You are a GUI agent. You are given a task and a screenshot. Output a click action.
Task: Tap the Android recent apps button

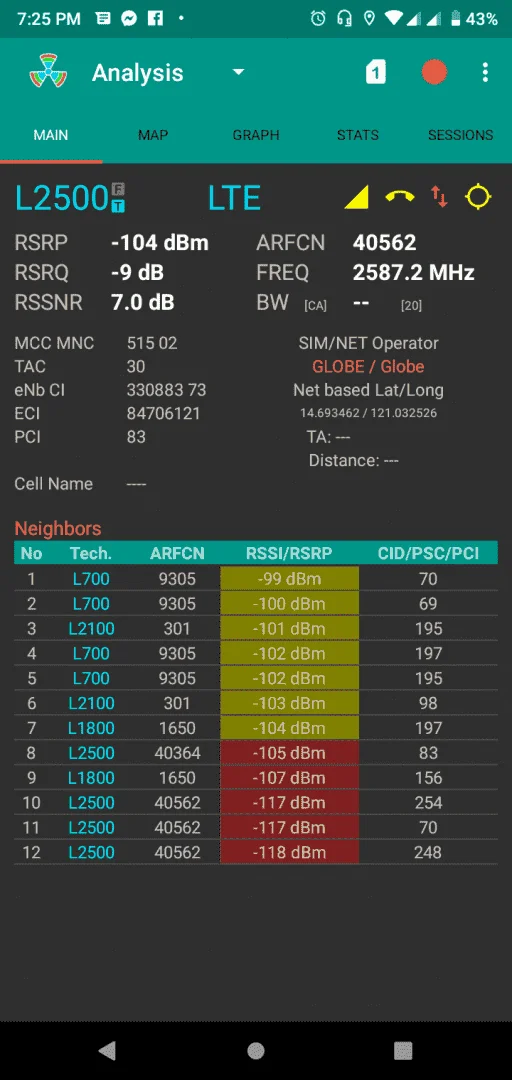(x=403, y=1050)
